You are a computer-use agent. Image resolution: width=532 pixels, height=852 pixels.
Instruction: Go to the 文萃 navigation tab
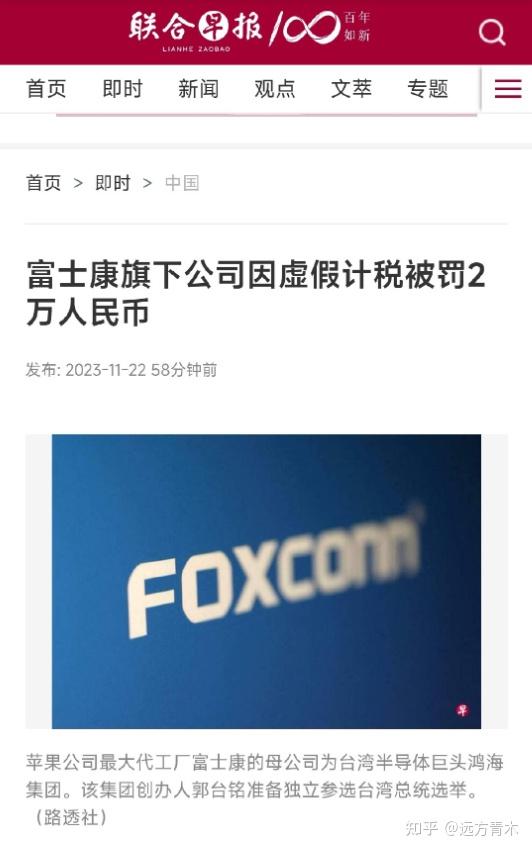[x=351, y=89]
